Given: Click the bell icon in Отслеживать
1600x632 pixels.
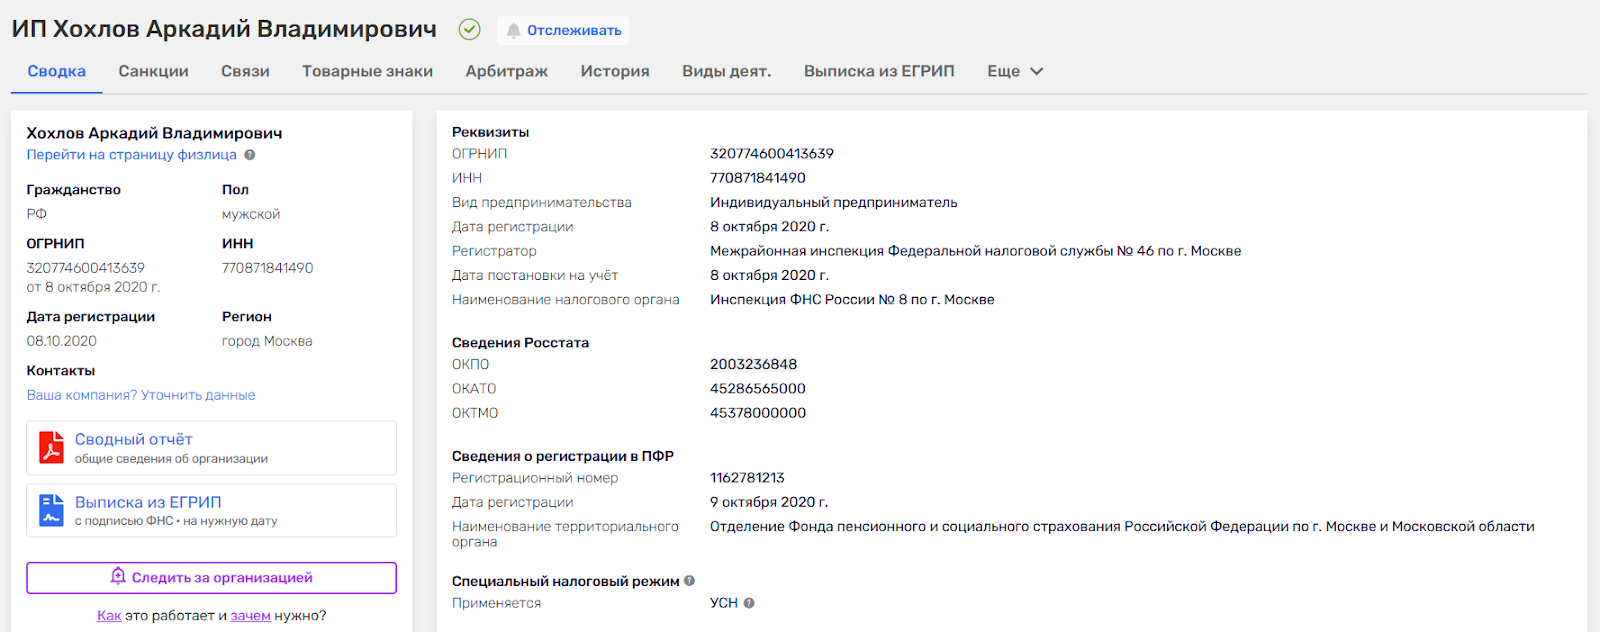Looking at the screenshot, I should pyautogui.click(x=514, y=31).
